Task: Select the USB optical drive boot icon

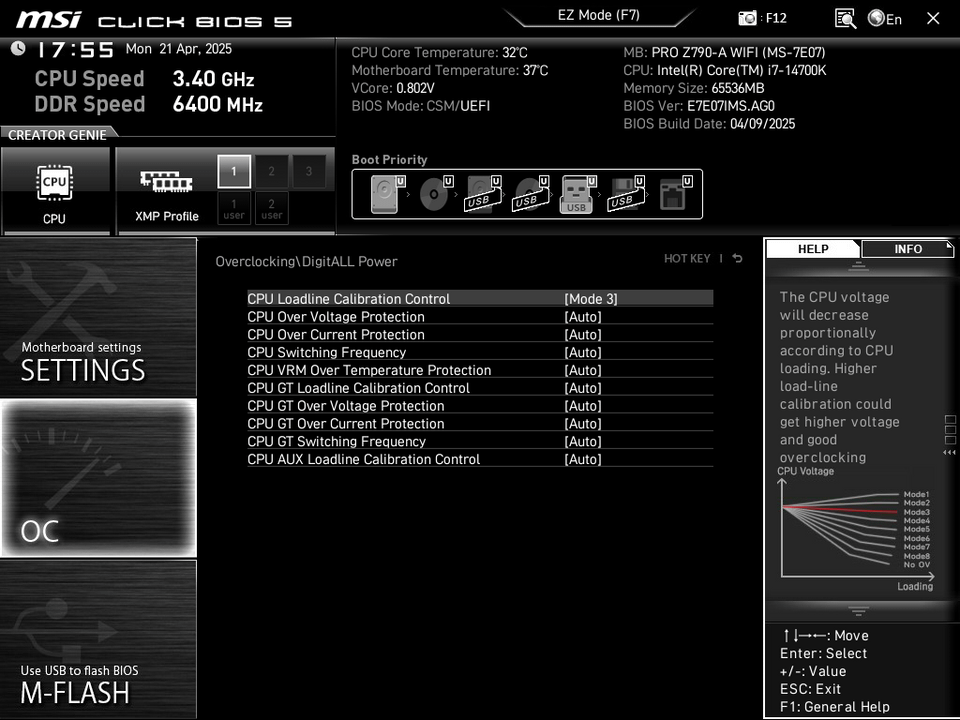Action: (x=531, y=194)
